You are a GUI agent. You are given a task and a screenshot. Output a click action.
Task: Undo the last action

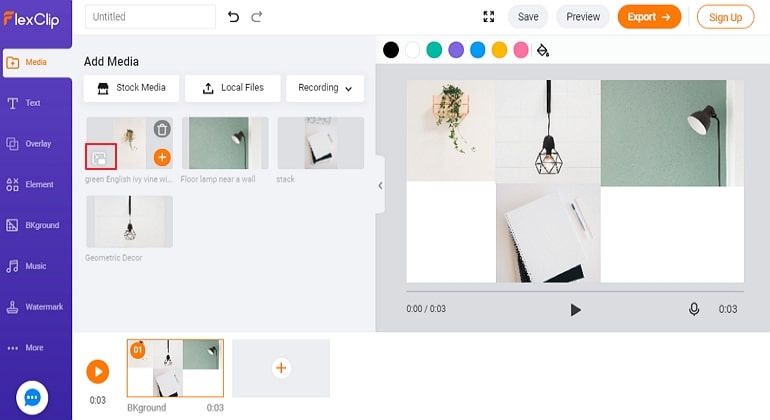click(x=233, y=17)
